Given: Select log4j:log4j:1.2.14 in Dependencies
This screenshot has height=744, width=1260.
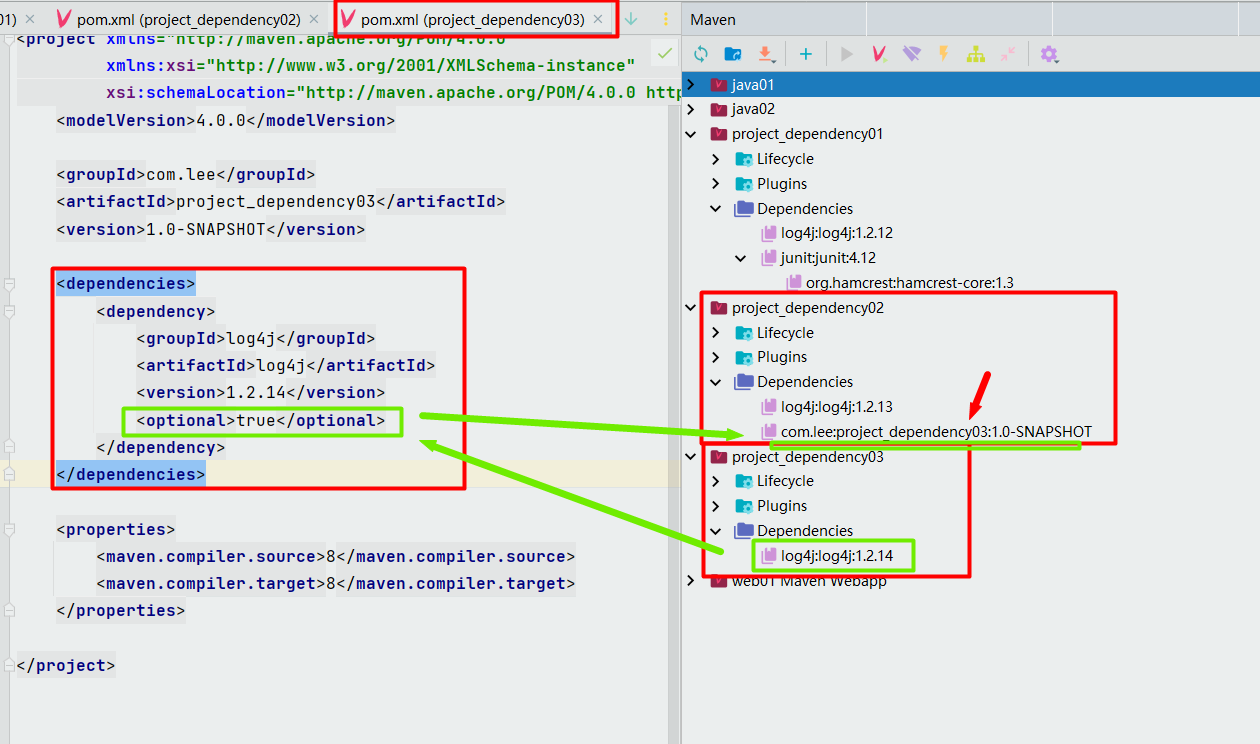Looking at the screenshot, I should 836,555.
